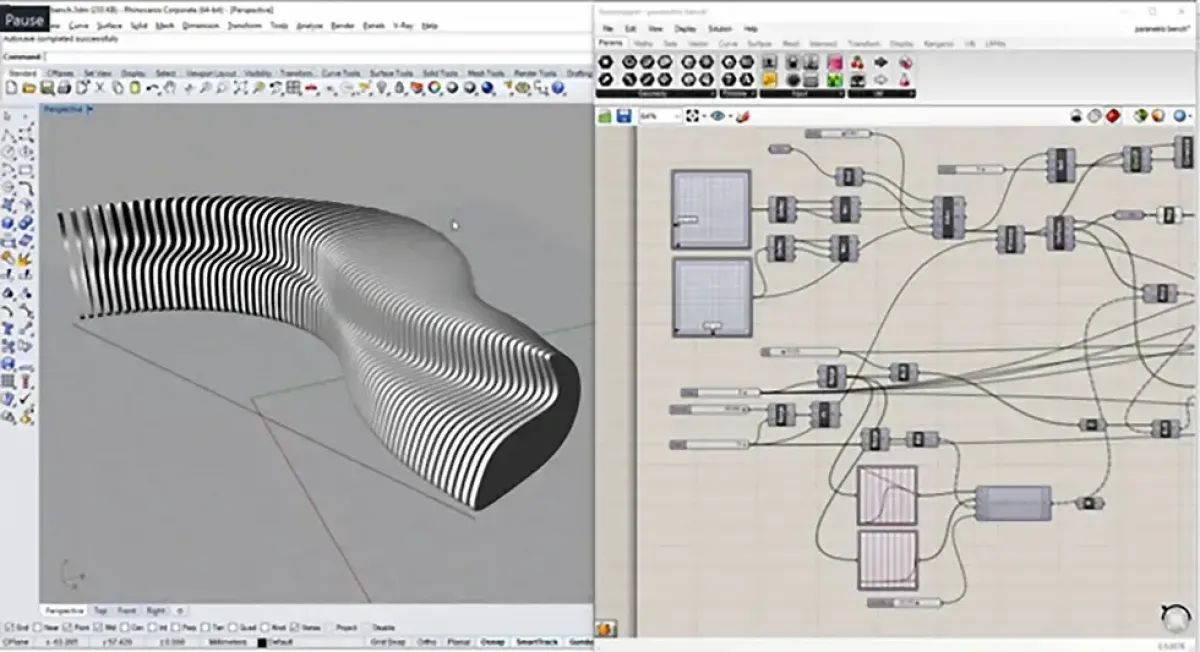Viewport: 1200px width, 652px height.
Task: Click the red shaded preview mode icon
Action: [x=1111, y=117]
